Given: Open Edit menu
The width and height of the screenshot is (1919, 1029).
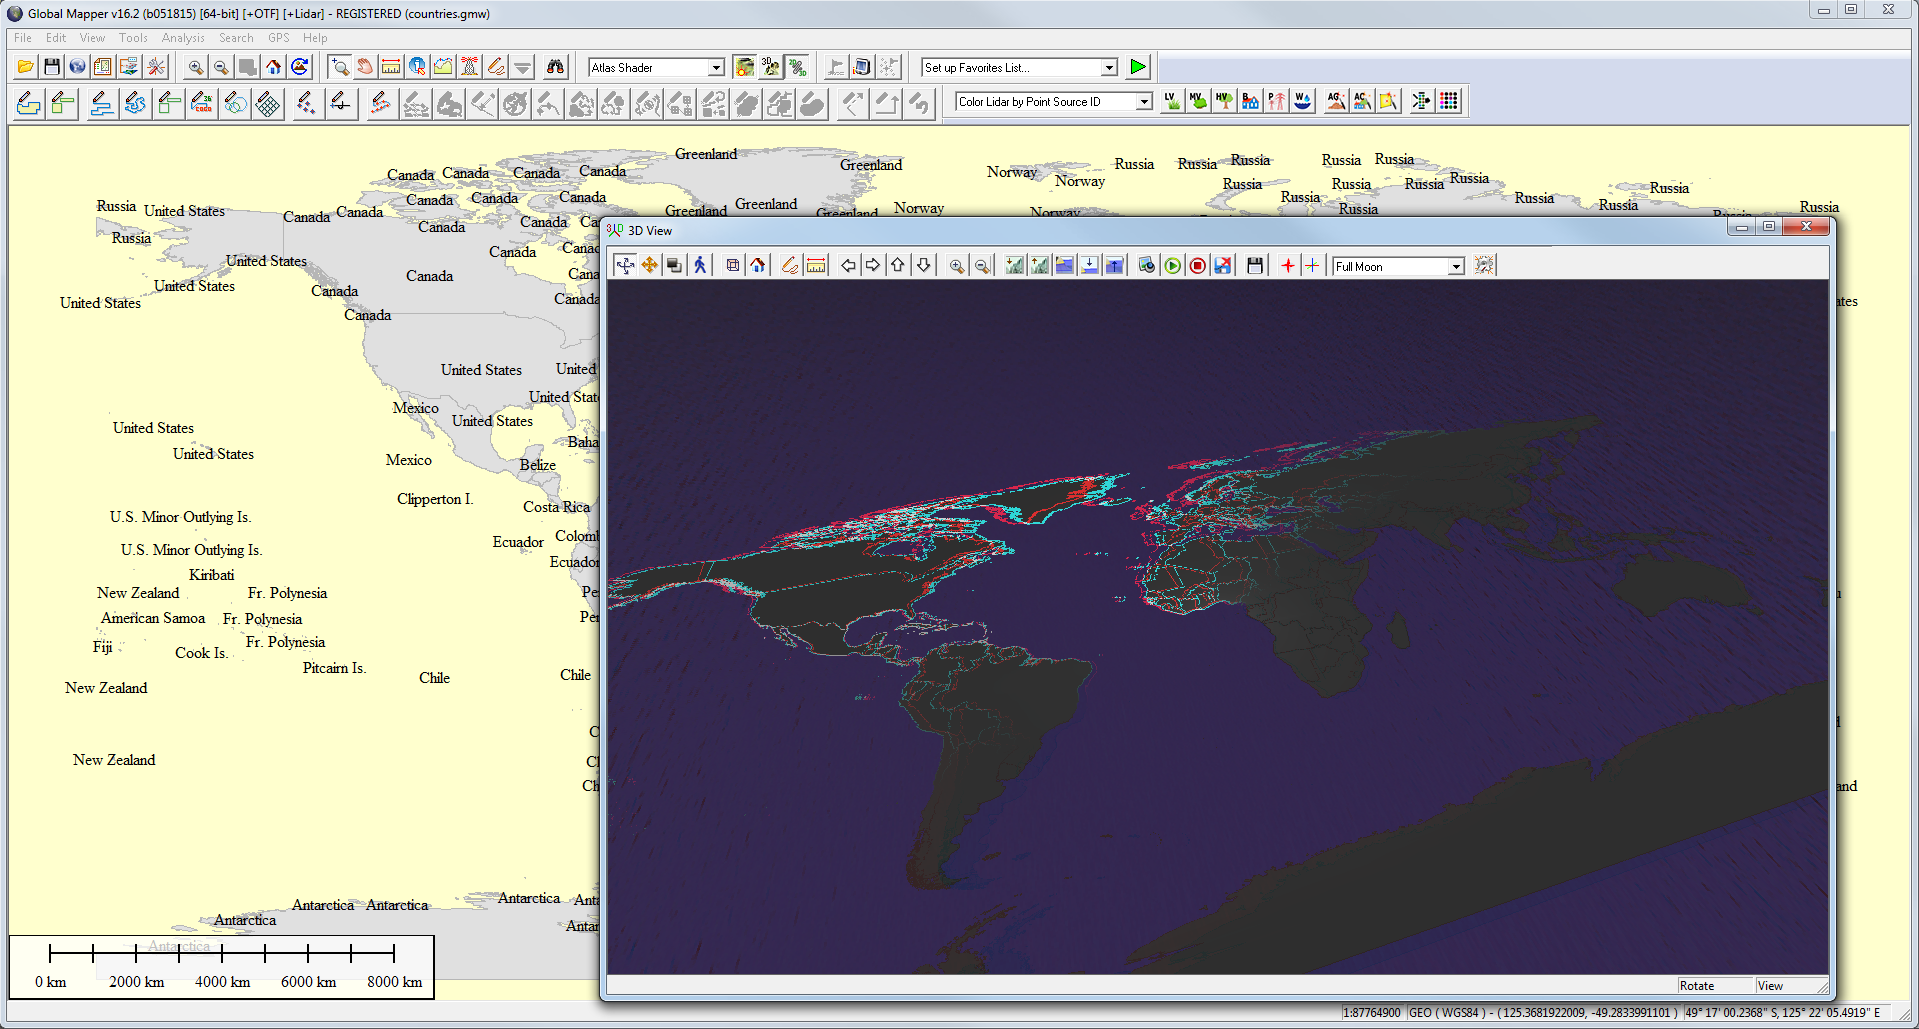Looking at the screenshot, I should point(56,38).
